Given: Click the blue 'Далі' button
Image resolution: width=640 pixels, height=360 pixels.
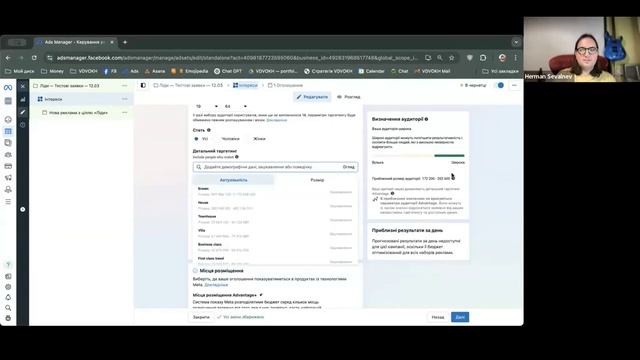Looking at the screenshot, I should coord(460,317).
